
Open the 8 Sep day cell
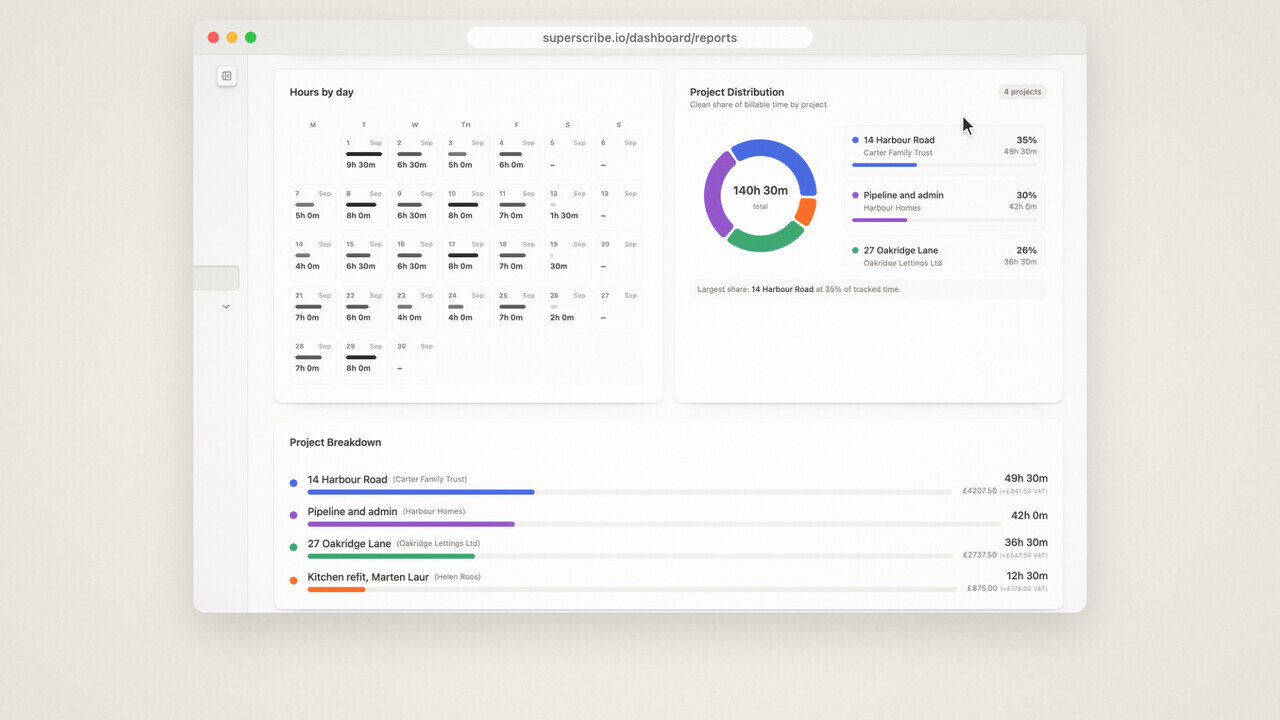tap(363, 207)
